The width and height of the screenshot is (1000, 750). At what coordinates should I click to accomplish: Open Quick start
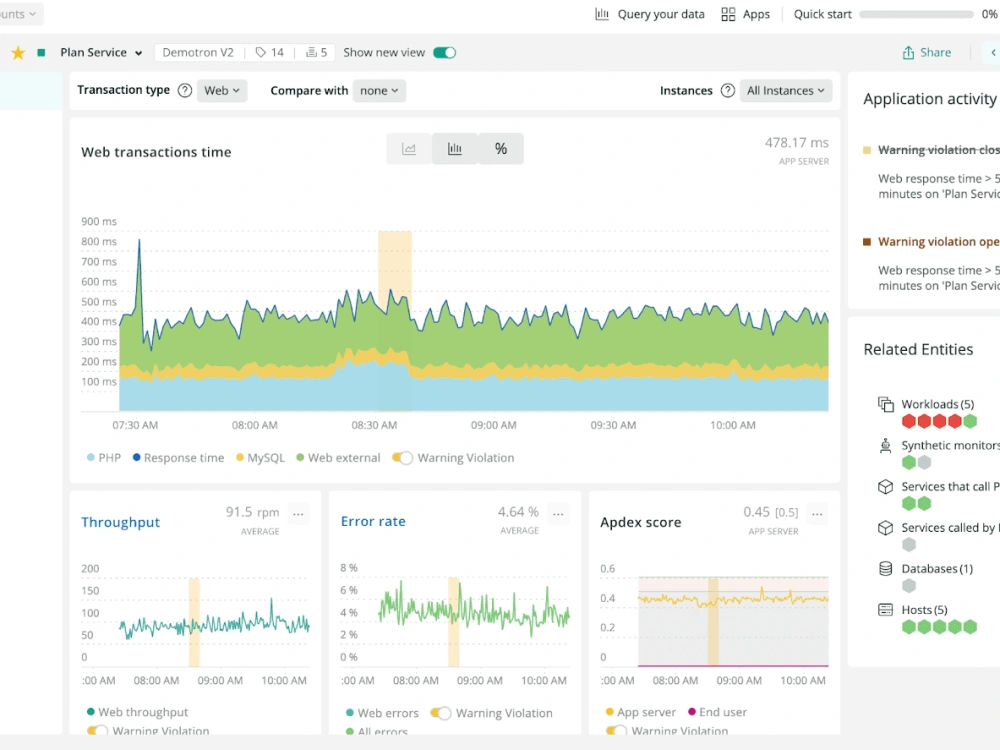click(823, 14)
